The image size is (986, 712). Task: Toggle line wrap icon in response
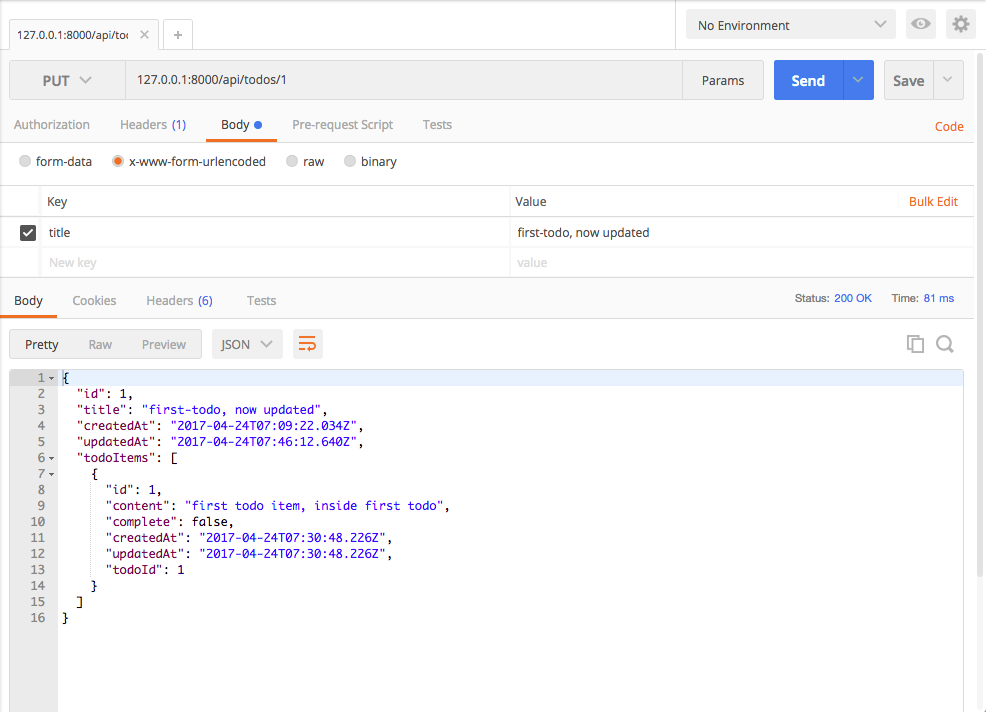307,344
